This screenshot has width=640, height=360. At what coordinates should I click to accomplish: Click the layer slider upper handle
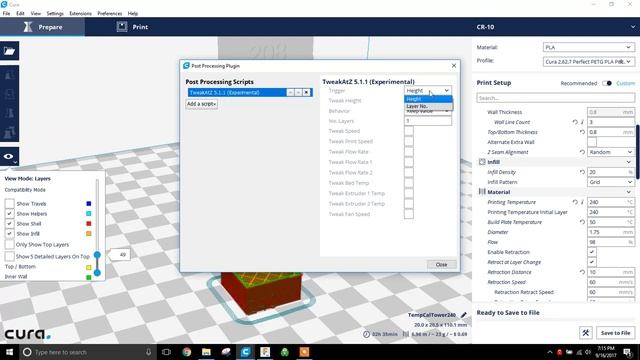point(97,255)
